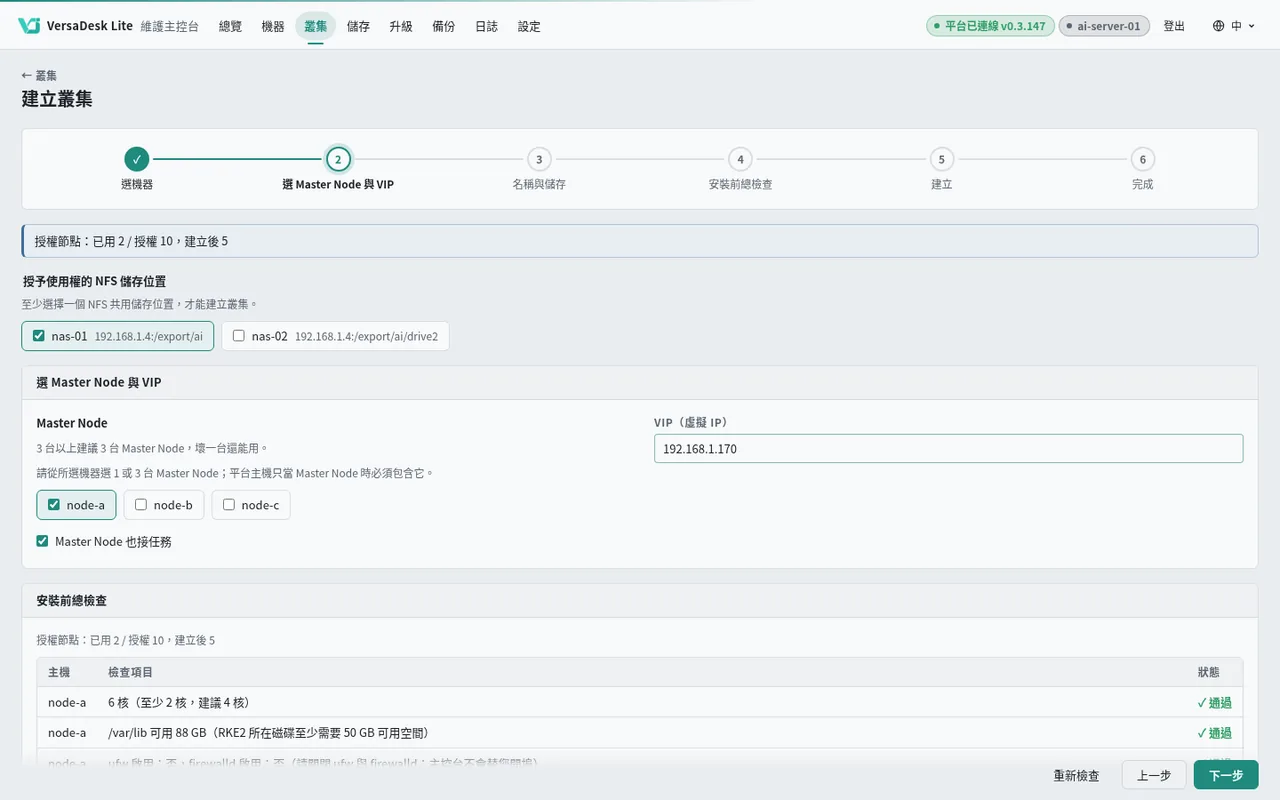Open the 儲存 nav item
Viewport: 1280px width, 800px height.
pos(358,26)
